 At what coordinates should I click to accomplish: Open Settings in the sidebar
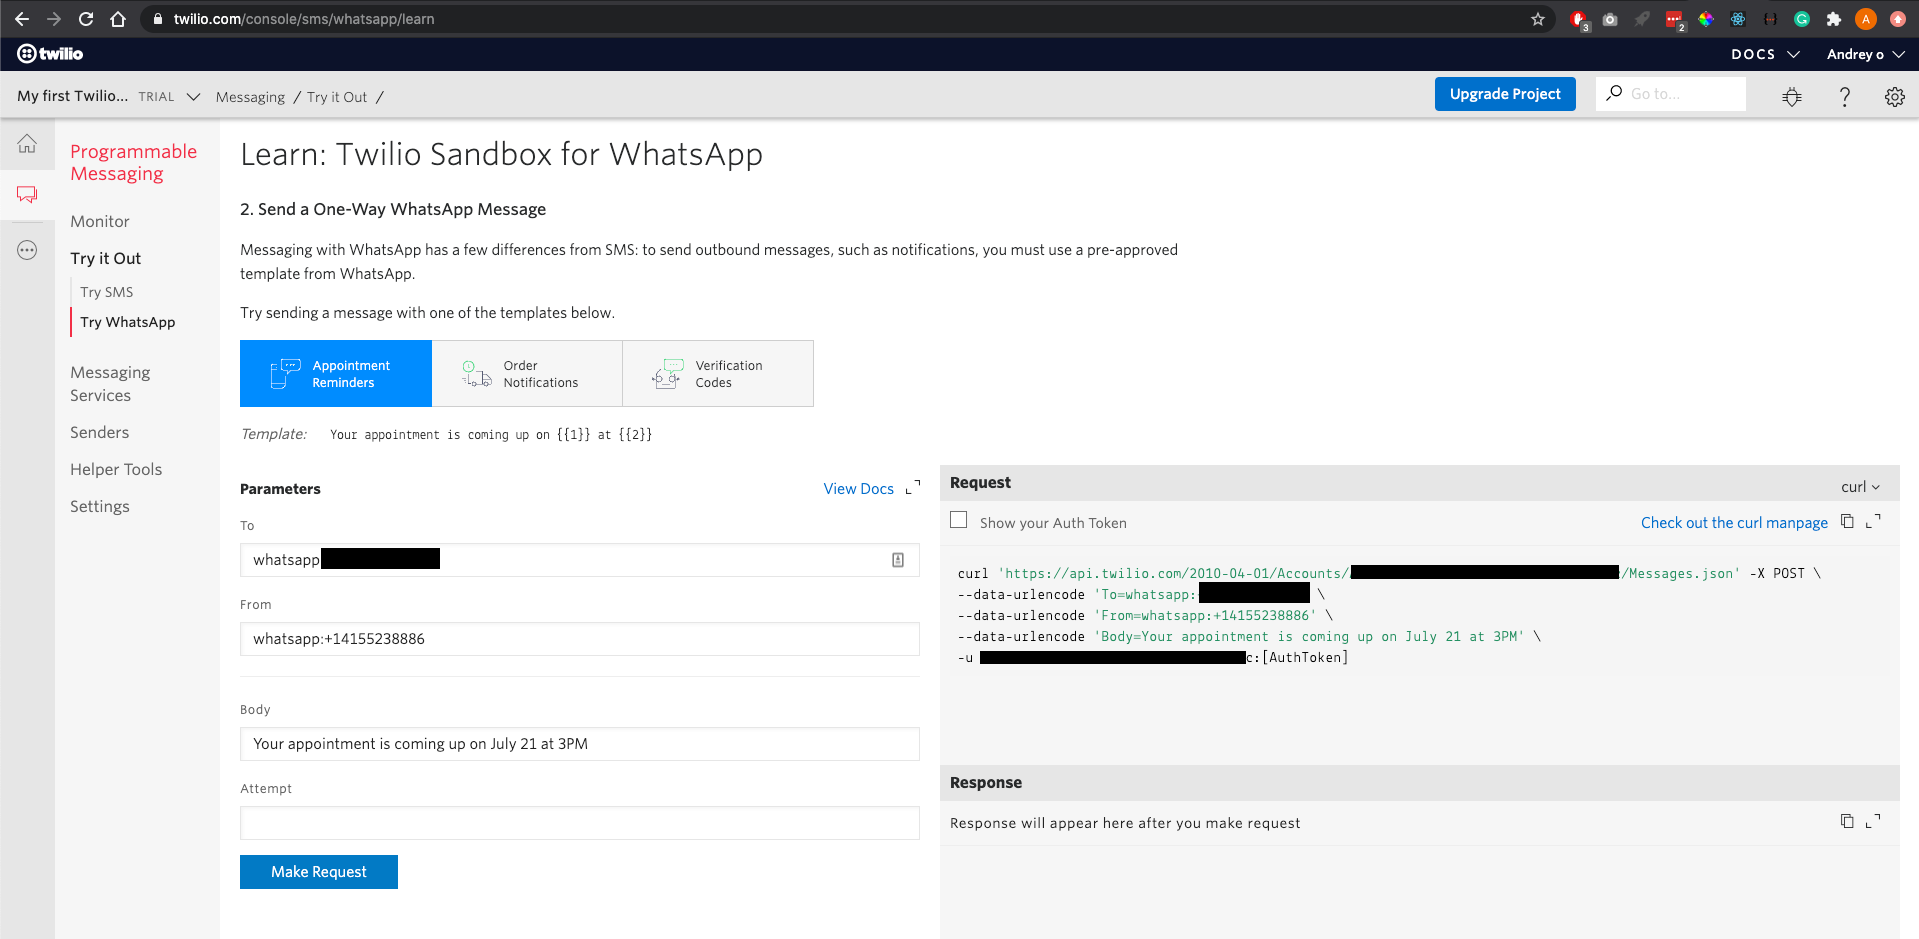100,506
